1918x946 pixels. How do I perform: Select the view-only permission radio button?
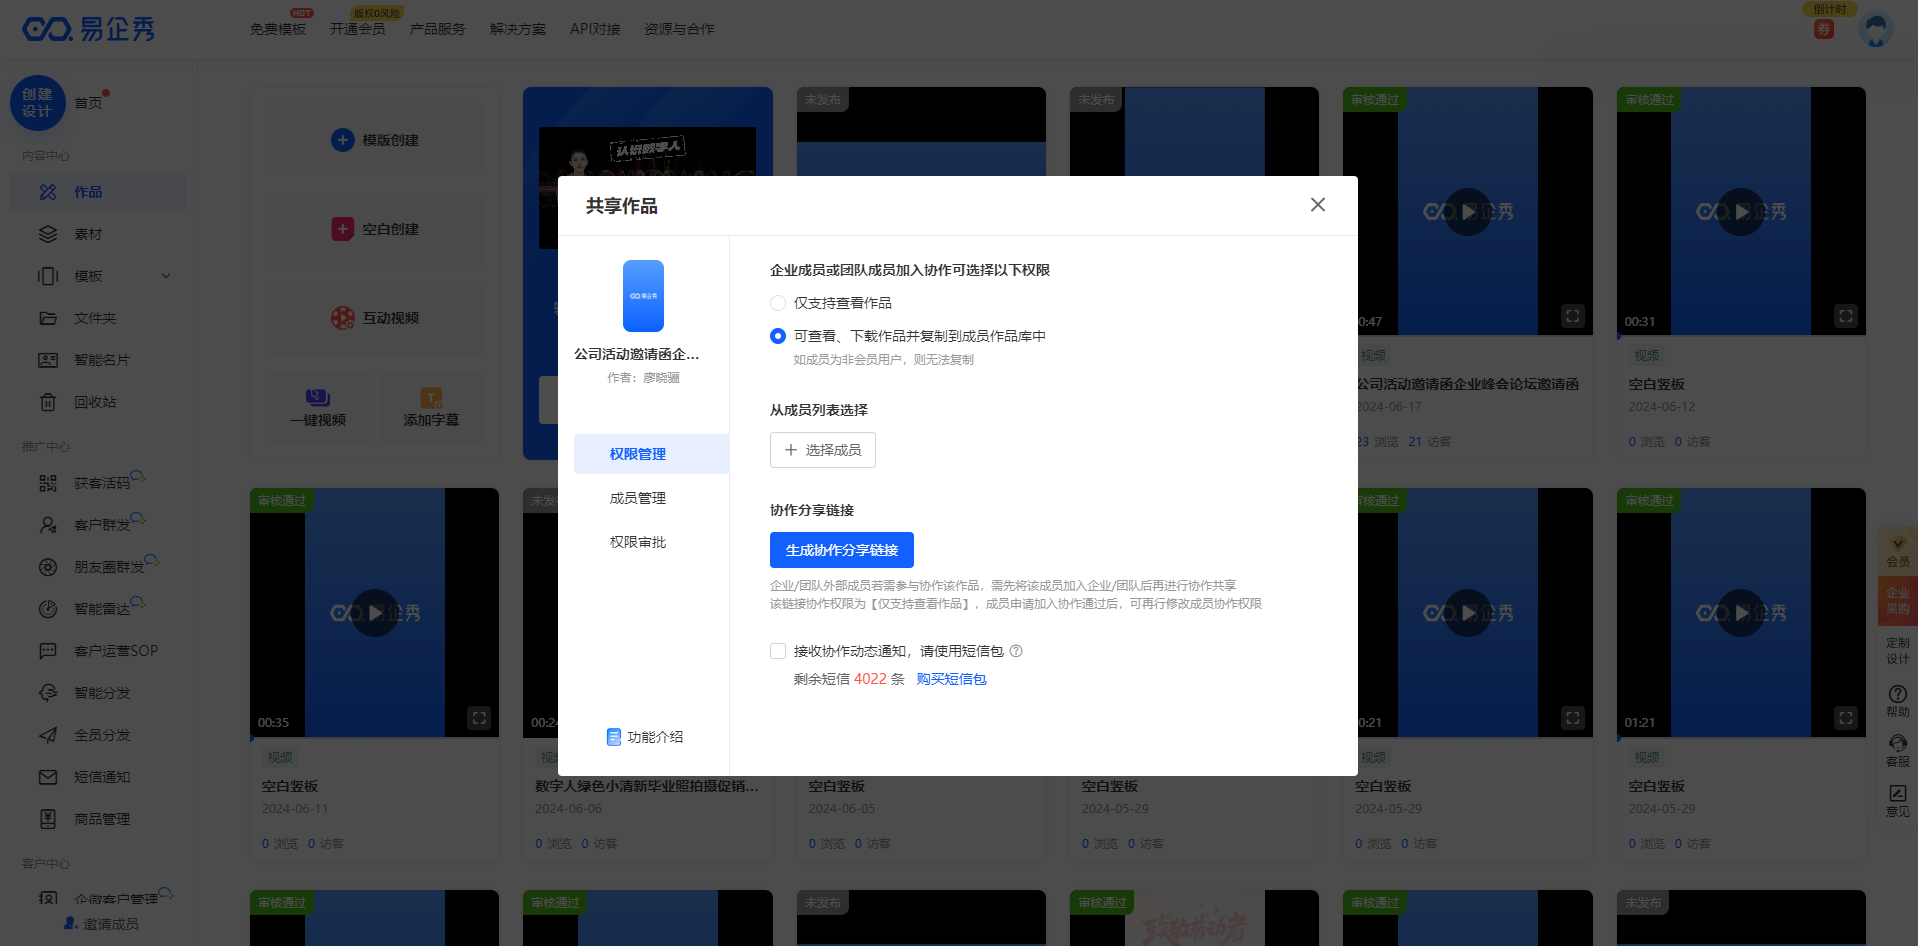778,303
